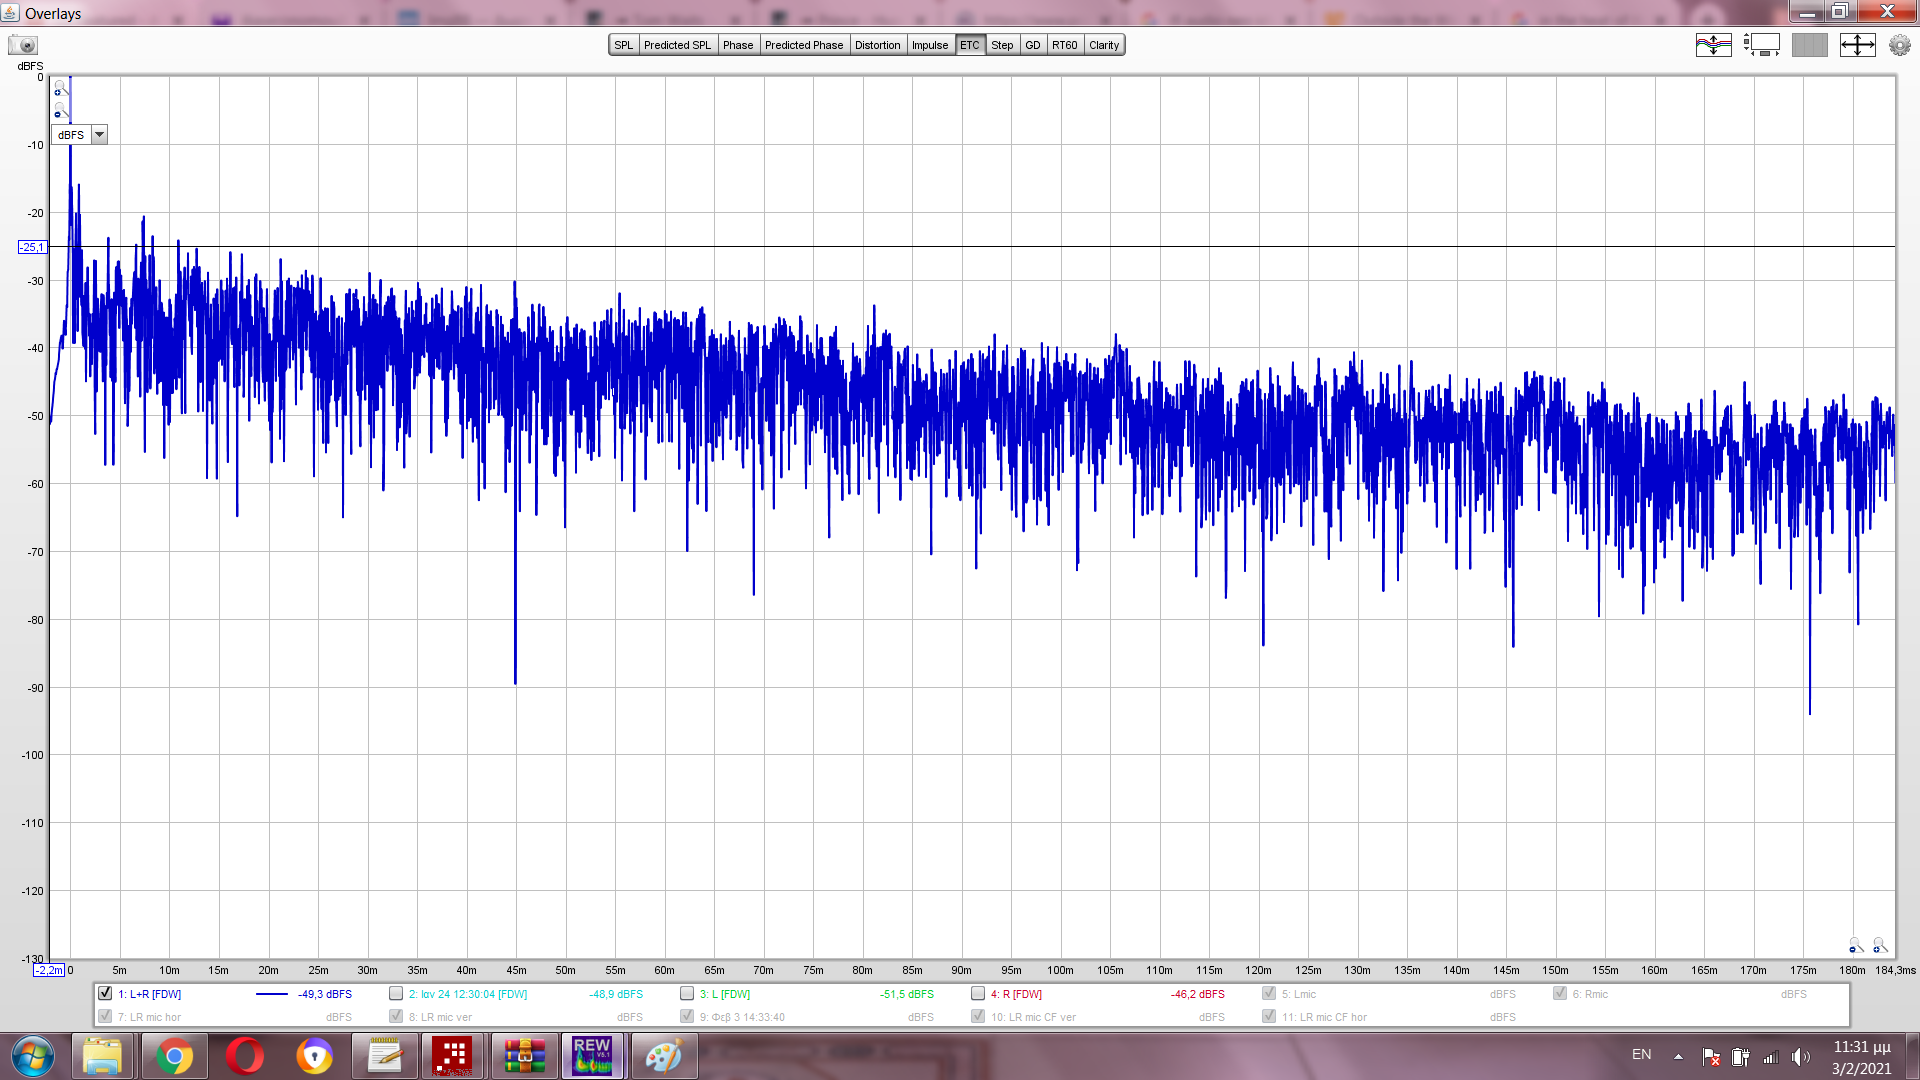This screenshot has width=1920, height=1080.
Task: Click the horizontal zoom in magnifier
Action: point(1879,945)
